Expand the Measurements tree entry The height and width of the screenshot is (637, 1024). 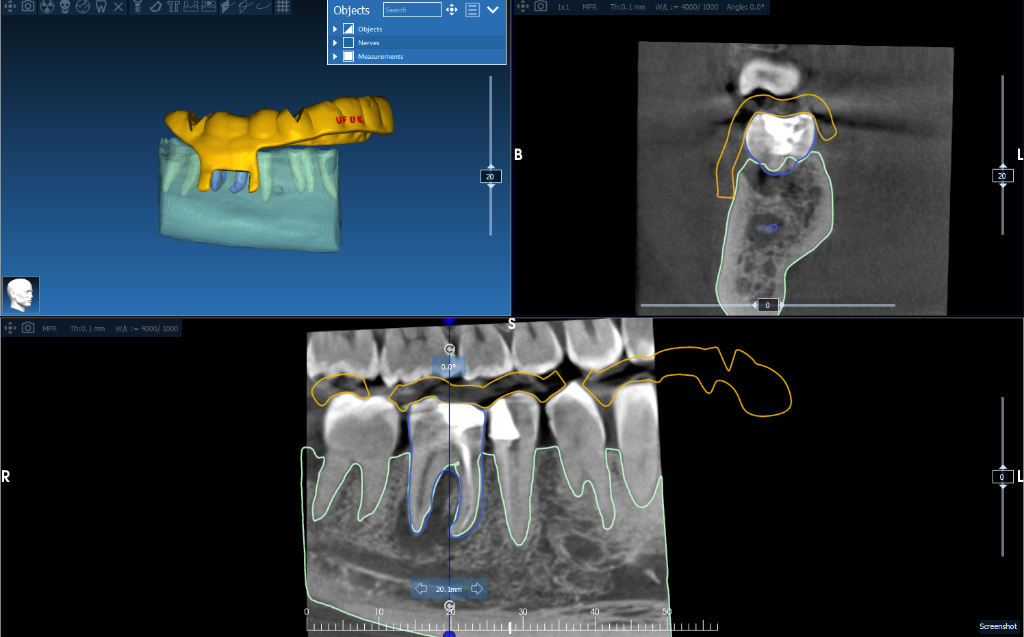(x=335, y=57)
